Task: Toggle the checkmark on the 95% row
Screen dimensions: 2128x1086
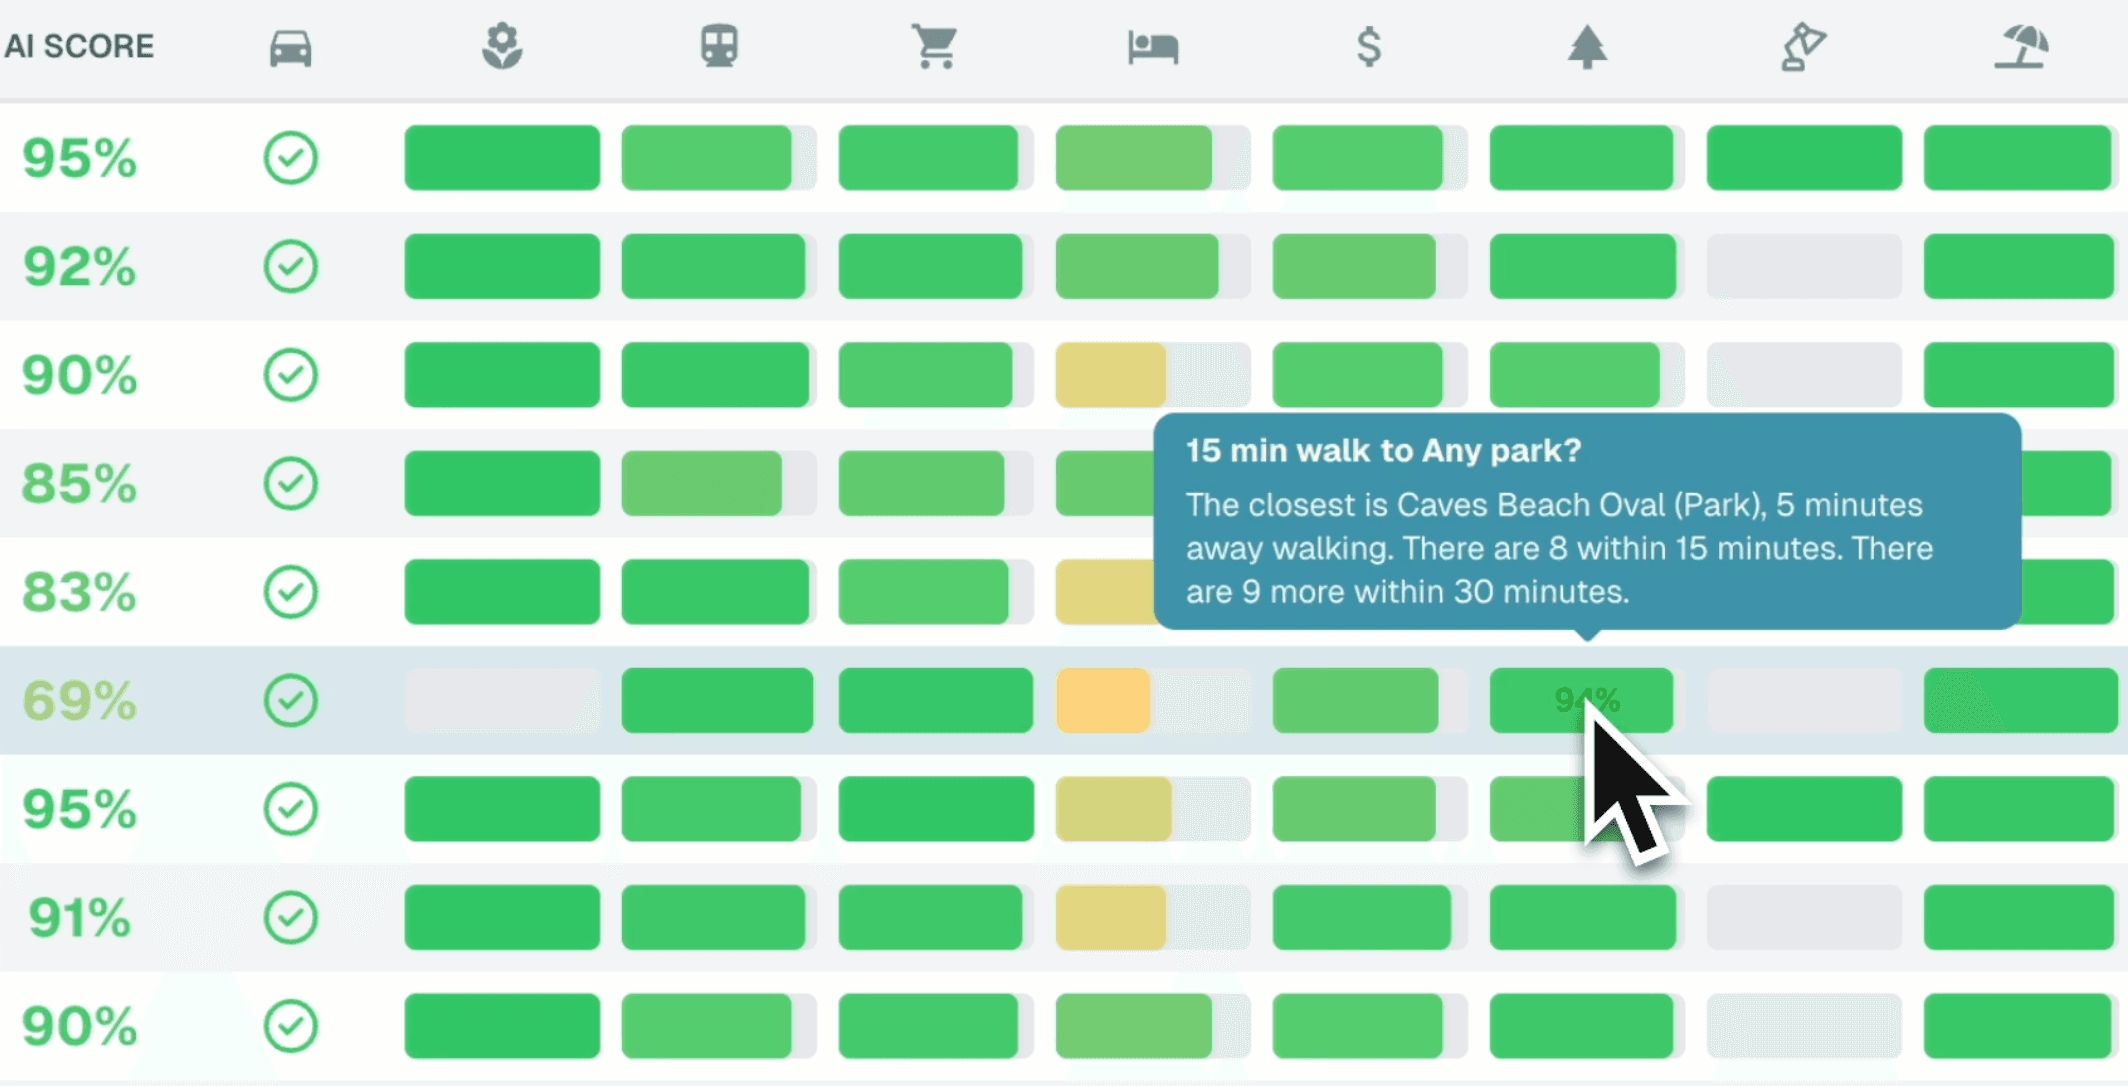Action: 290,157
